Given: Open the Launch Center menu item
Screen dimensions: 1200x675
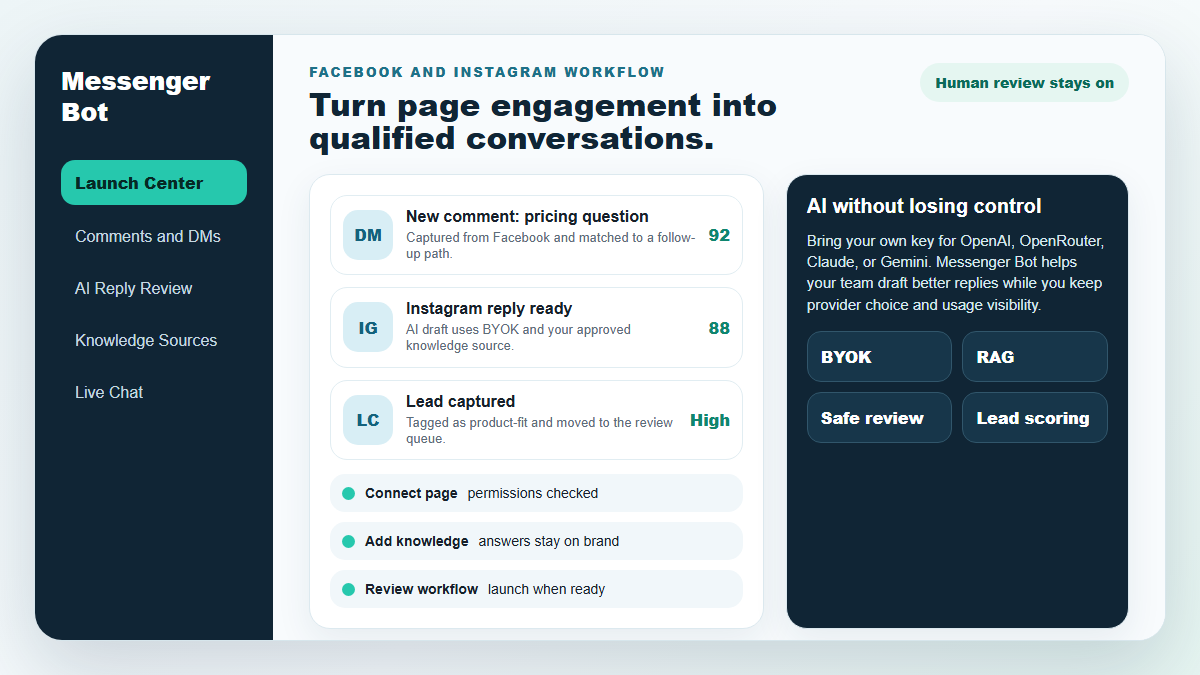Looking at the screenshot, I should 154,183.
